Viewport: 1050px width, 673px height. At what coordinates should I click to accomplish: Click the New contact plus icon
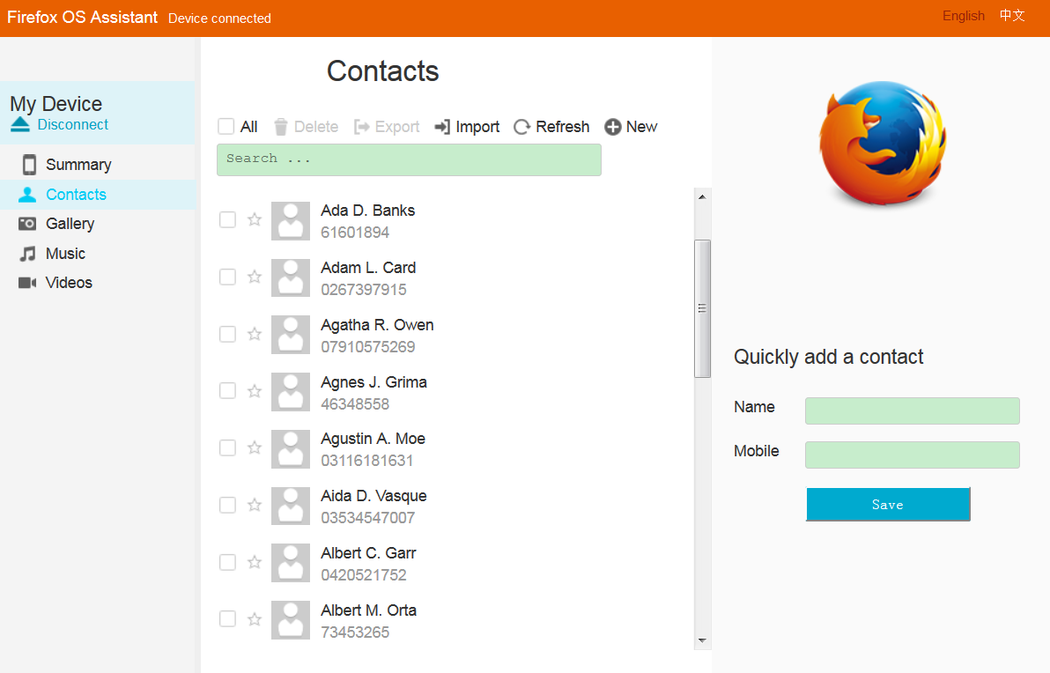click(x=613, y=127)
